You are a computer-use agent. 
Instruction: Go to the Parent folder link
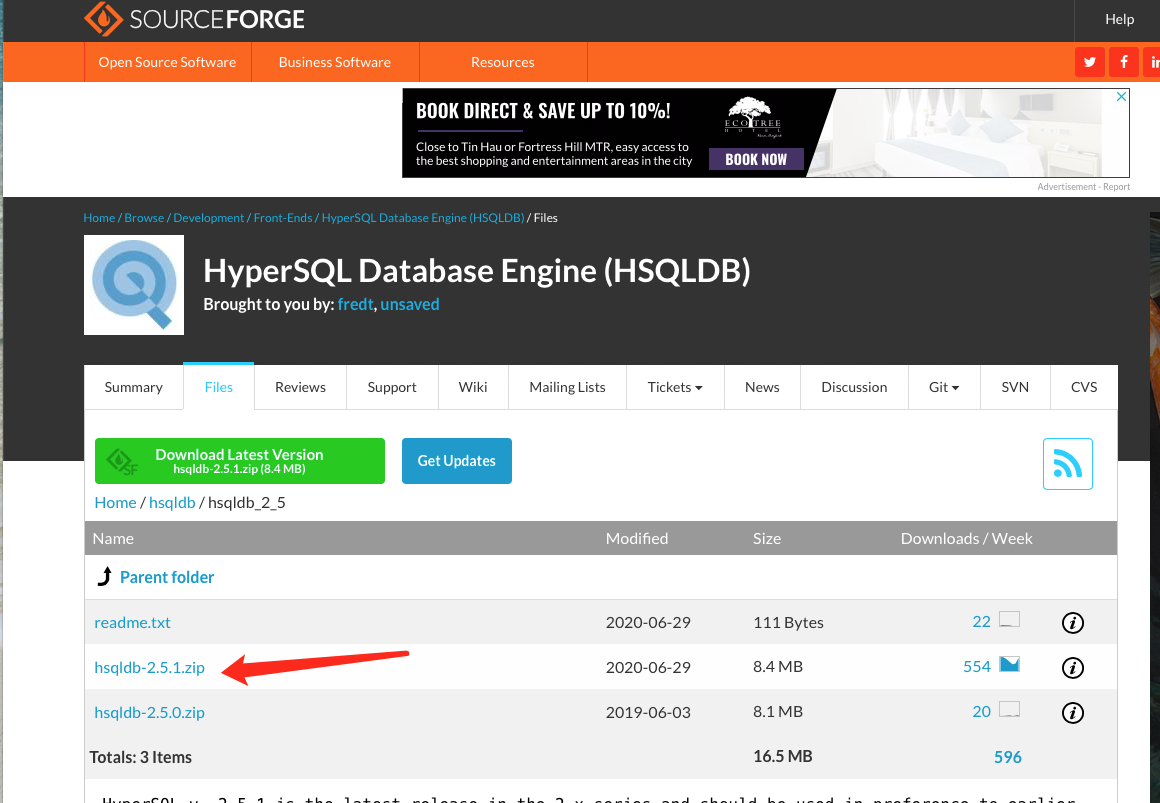pos(166,577)
